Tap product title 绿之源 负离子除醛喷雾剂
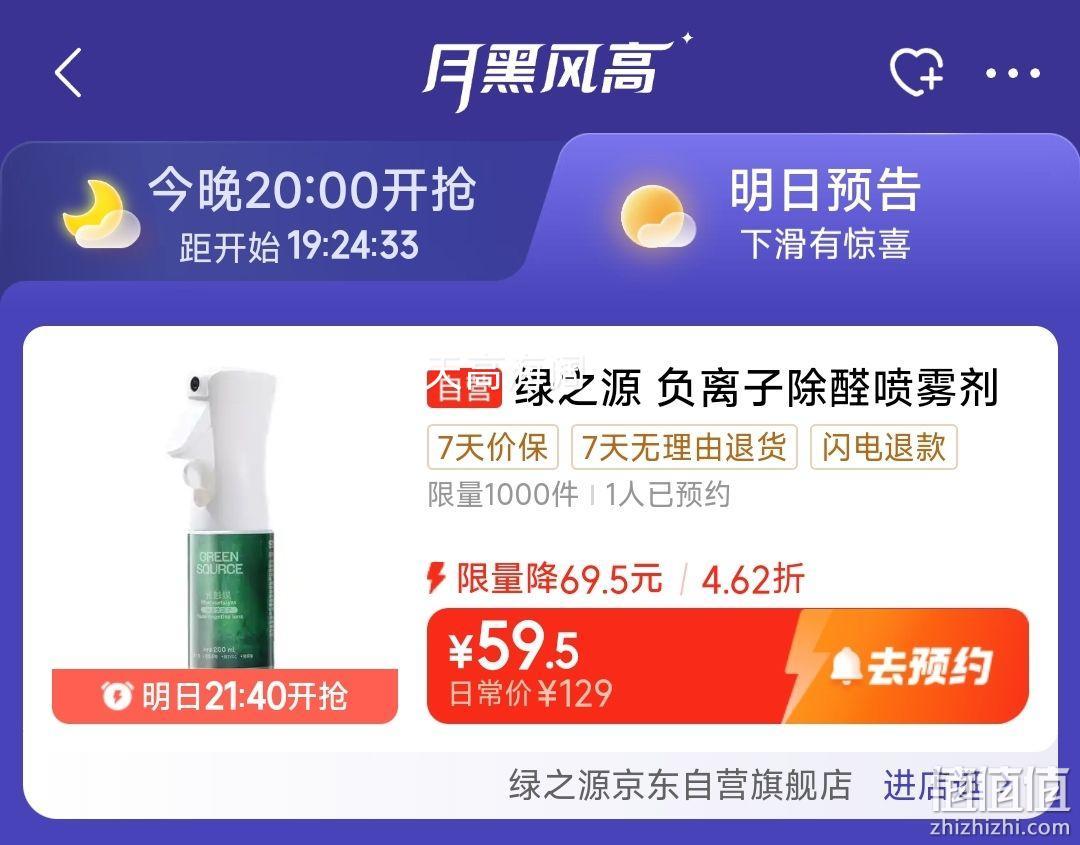 click(756, 388)
